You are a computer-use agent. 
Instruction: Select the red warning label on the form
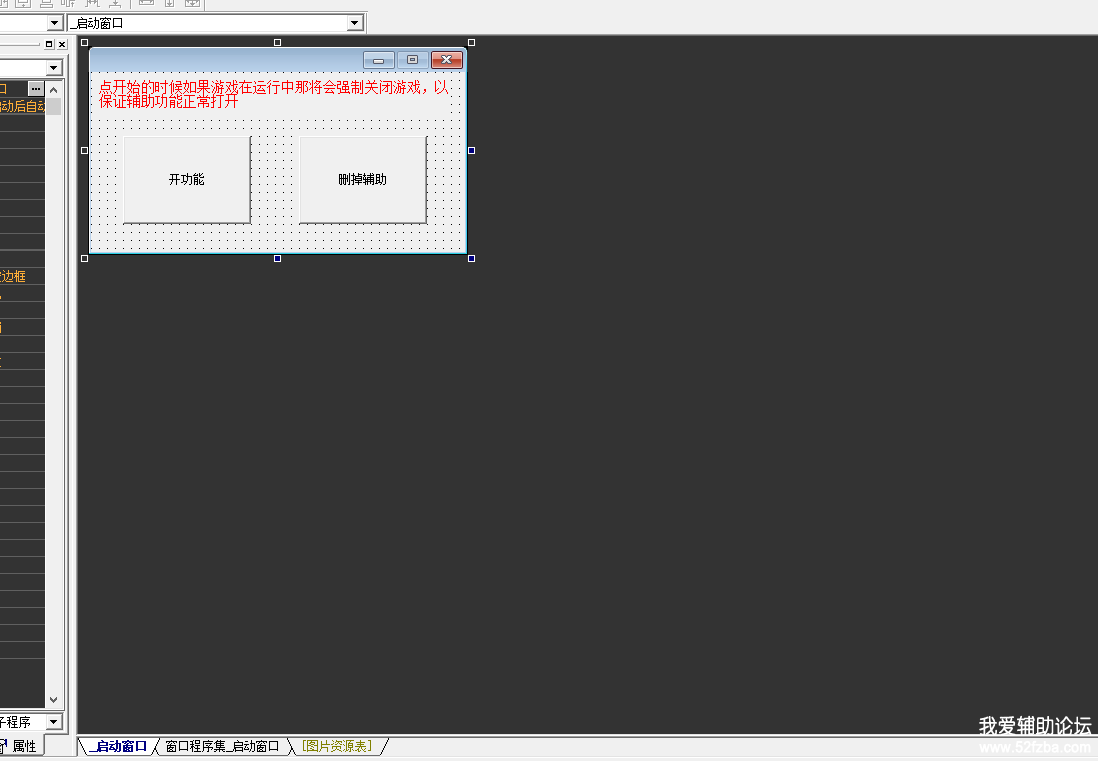pyautogui.click(x=274, y=94)
